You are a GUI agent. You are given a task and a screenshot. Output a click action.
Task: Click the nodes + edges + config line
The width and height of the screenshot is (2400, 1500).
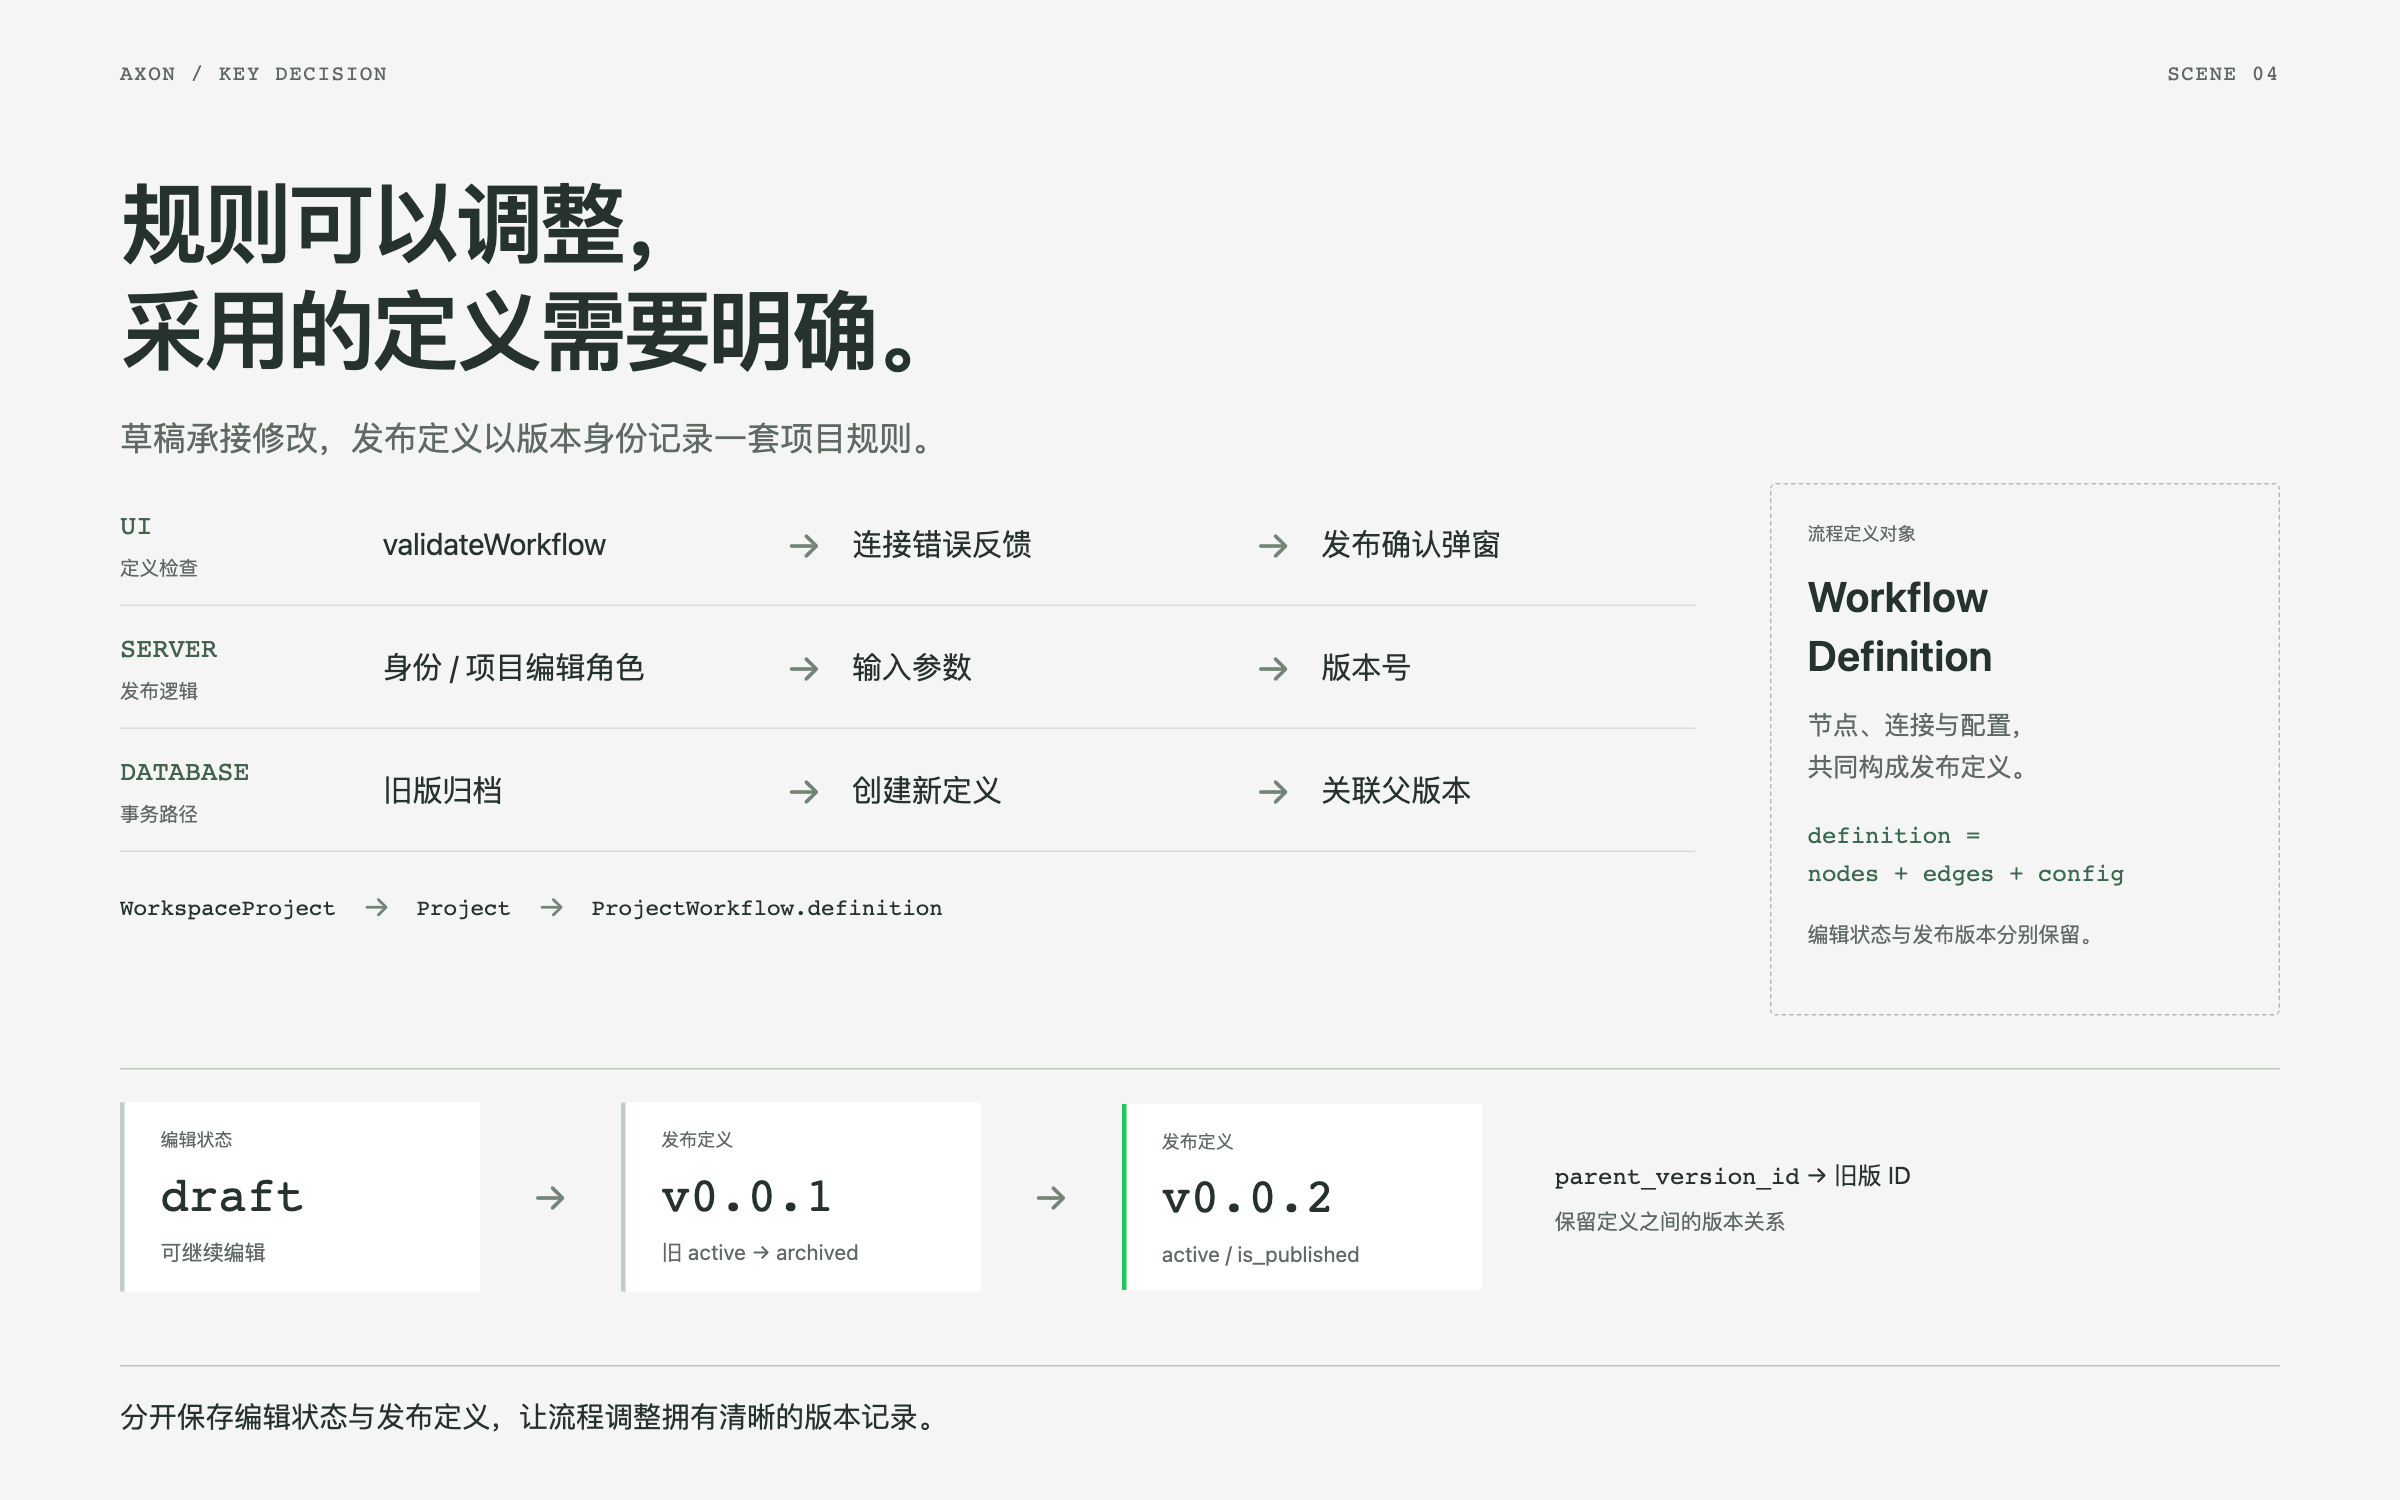1965,874
